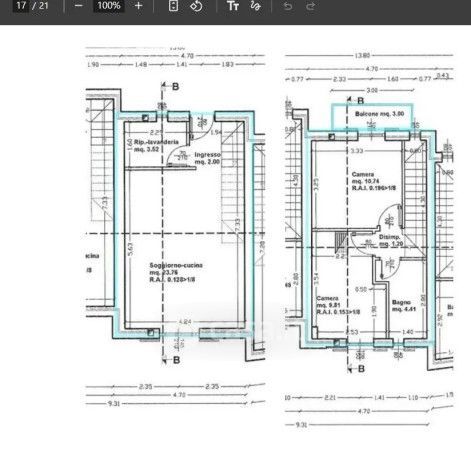The image size is (471, 450).
Task: Click the Disimp. mq. 1.20 label
Action: pos(391,240)
